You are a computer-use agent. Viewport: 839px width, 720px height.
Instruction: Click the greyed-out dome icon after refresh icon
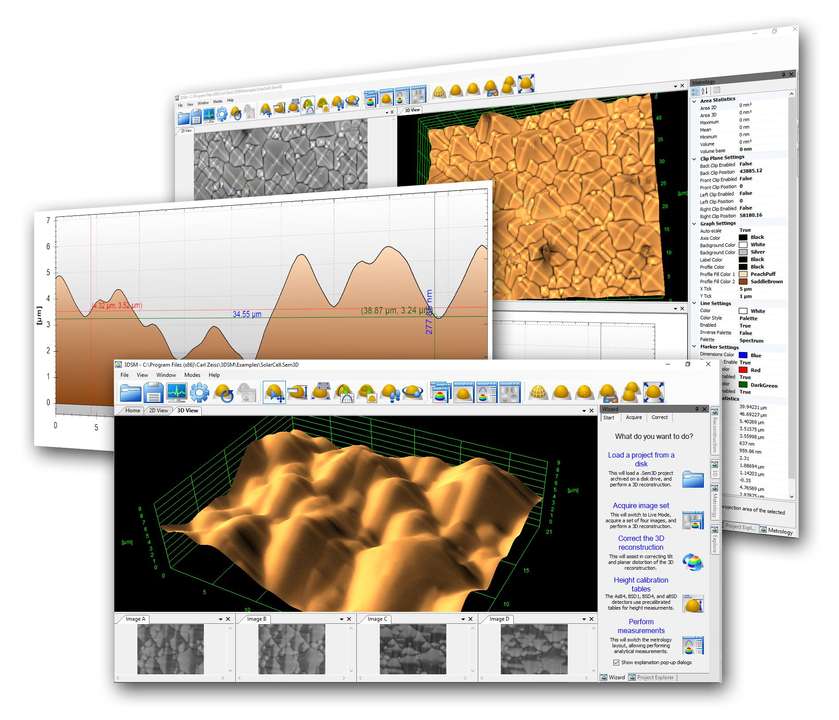[246, 393]
